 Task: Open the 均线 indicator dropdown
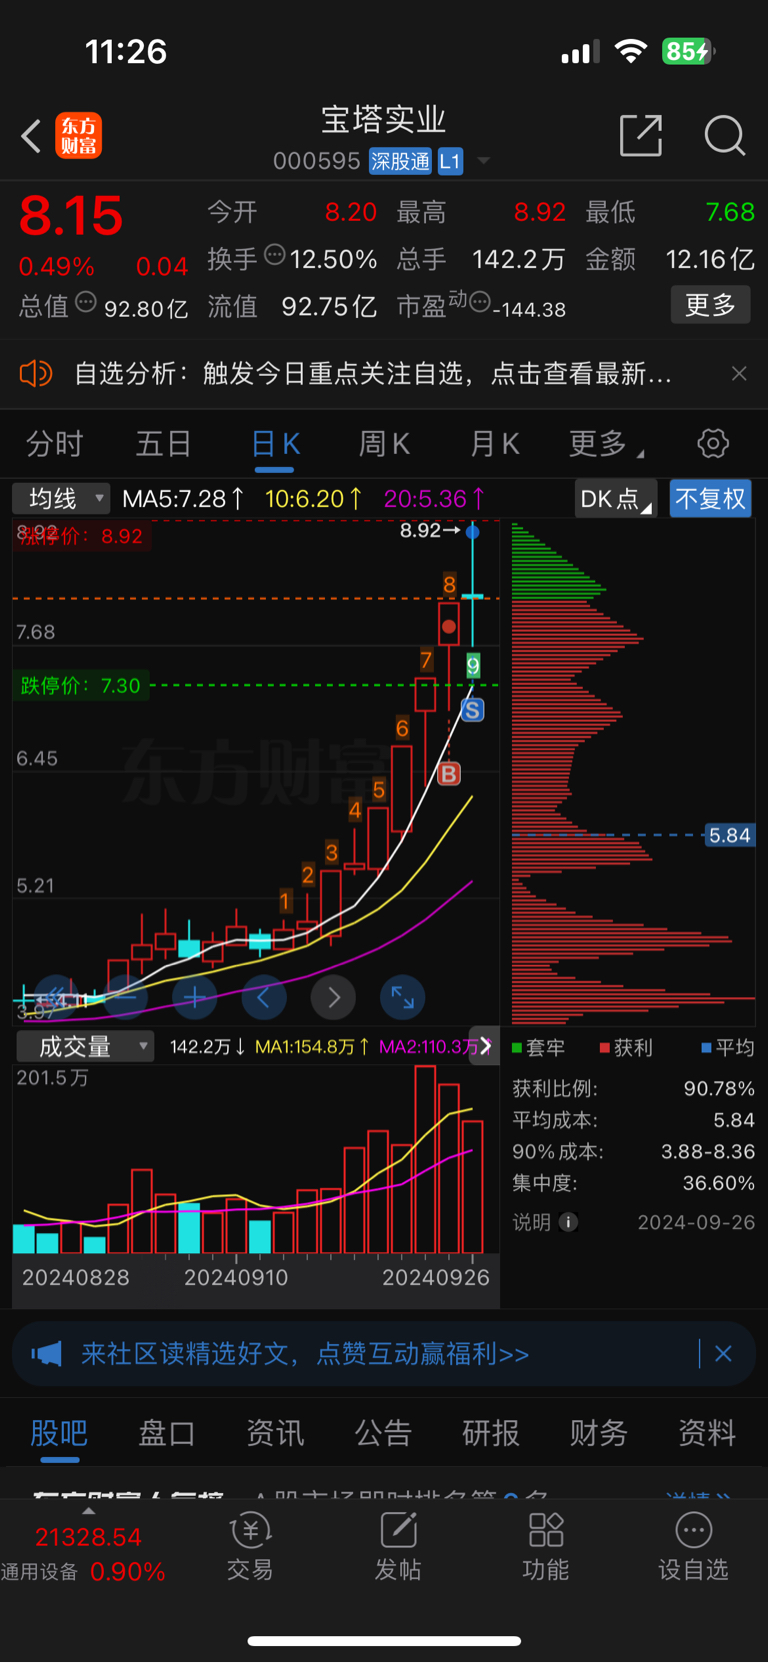pos(61,498)
